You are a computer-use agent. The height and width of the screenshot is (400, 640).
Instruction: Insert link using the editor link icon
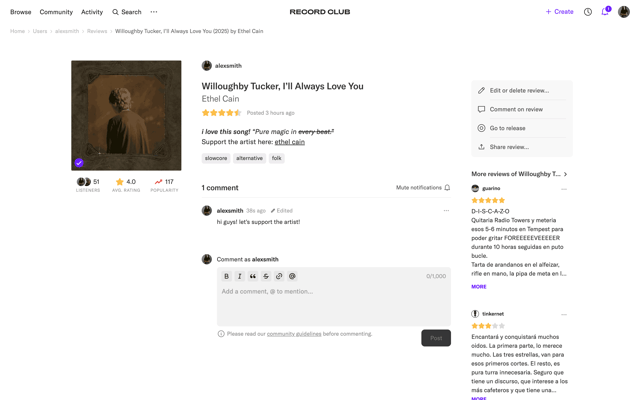279,276
